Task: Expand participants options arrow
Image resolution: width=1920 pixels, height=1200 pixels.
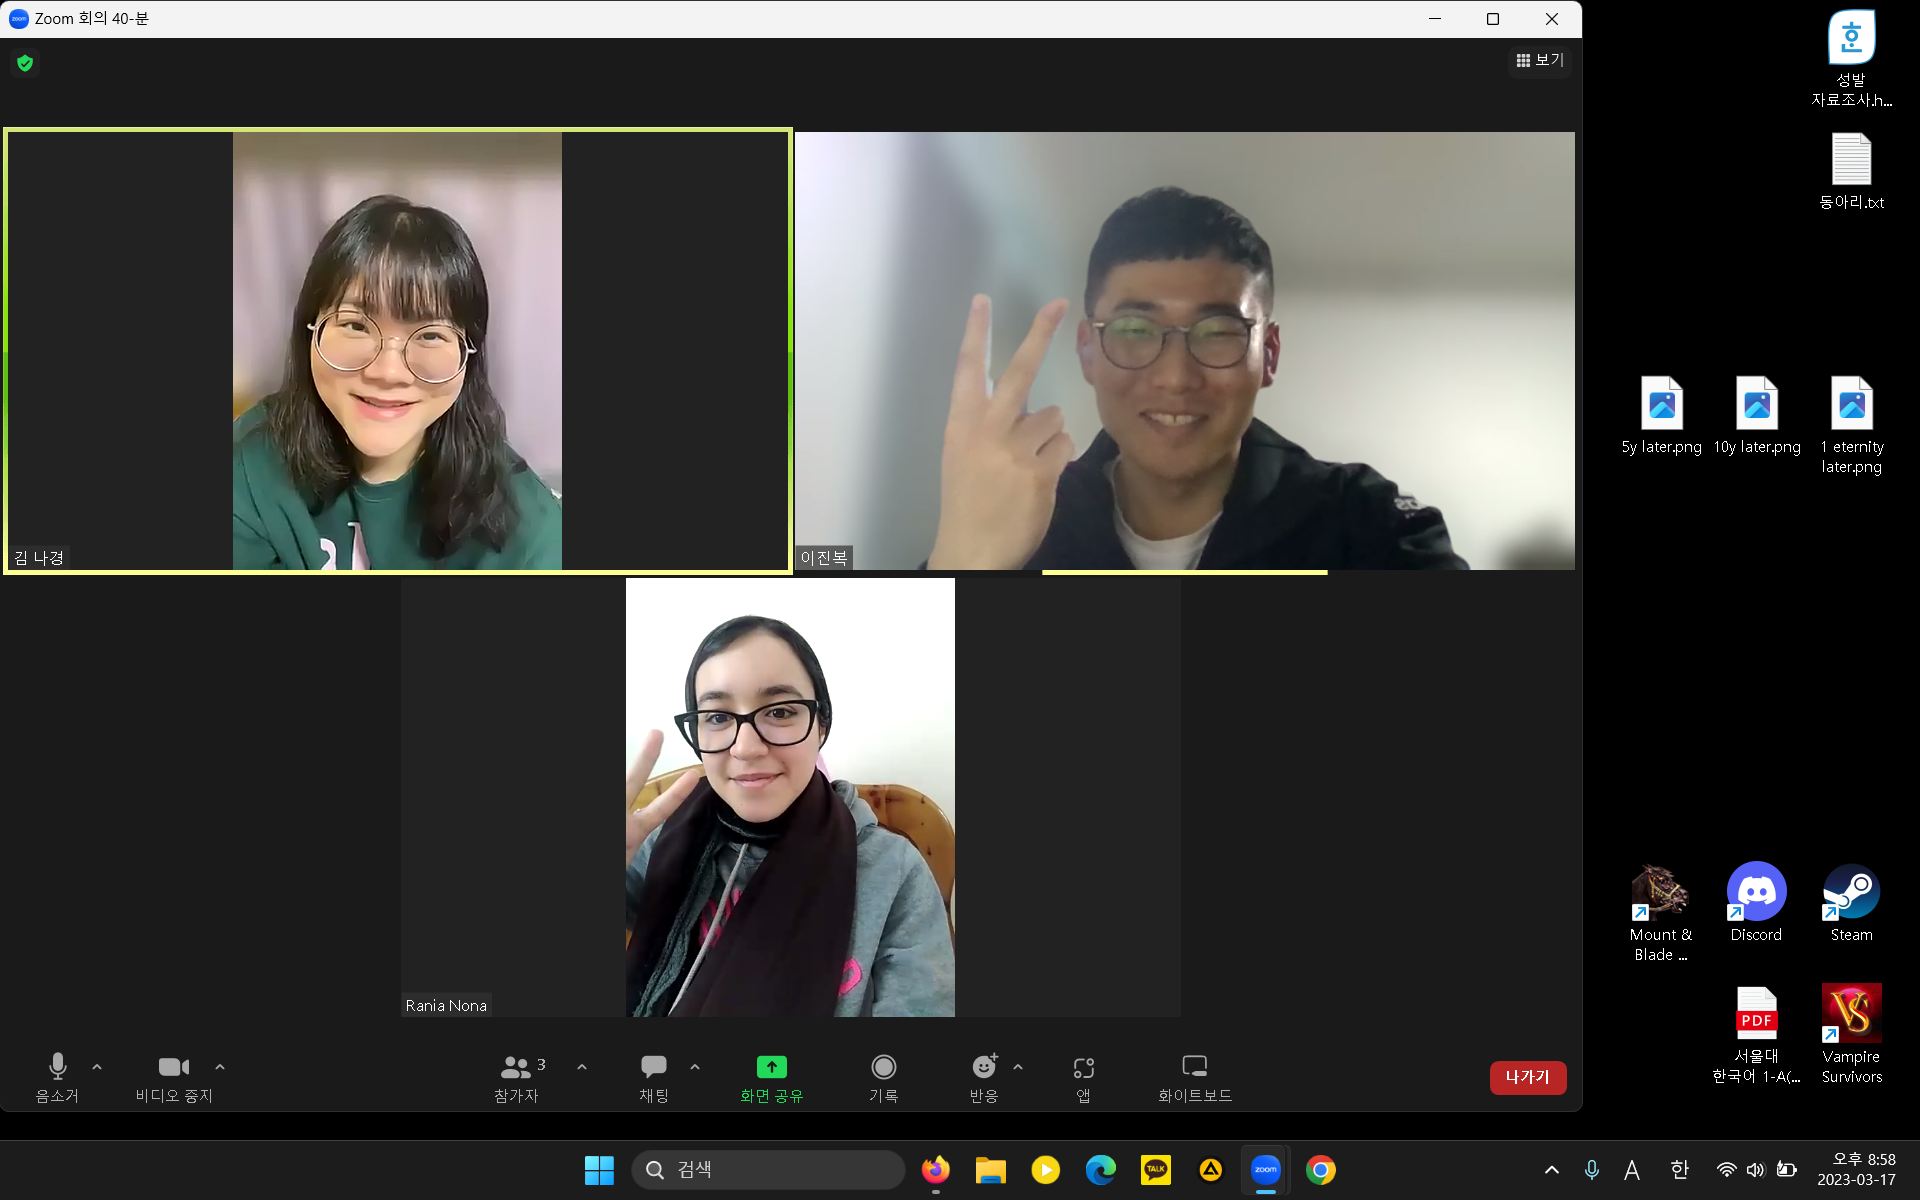Action: point(582,1067)
